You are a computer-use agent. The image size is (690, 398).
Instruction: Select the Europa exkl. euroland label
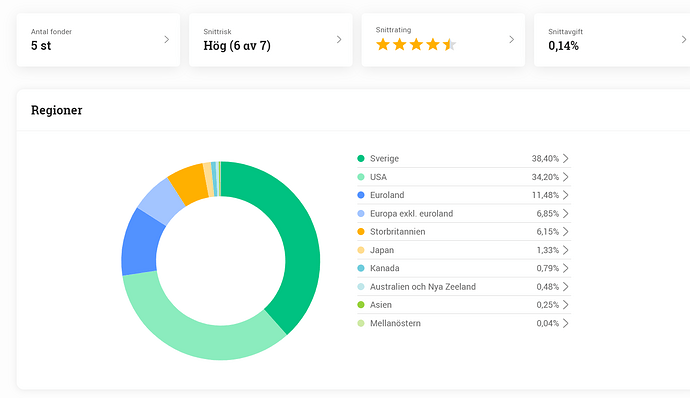(411, 214)
